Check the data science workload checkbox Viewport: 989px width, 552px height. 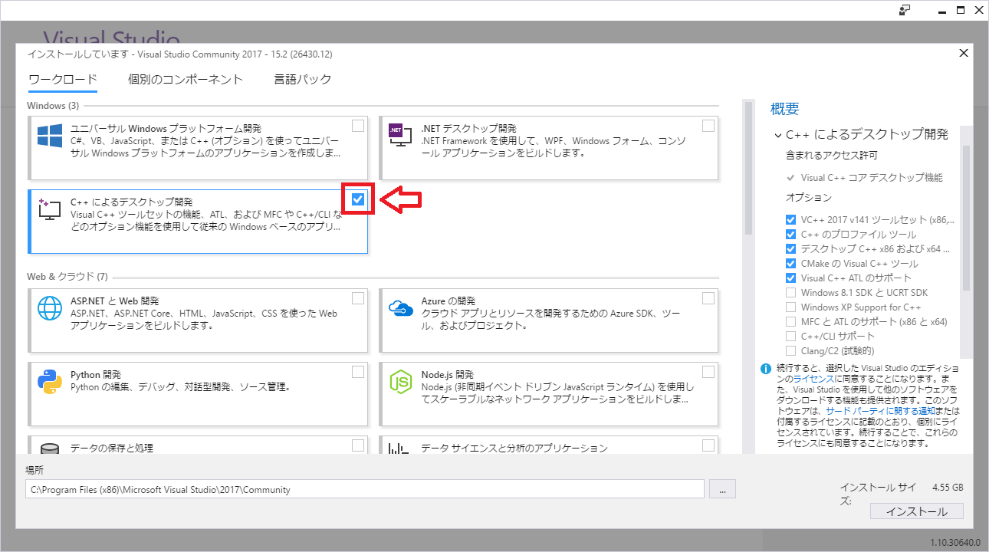tap(708, 445)
